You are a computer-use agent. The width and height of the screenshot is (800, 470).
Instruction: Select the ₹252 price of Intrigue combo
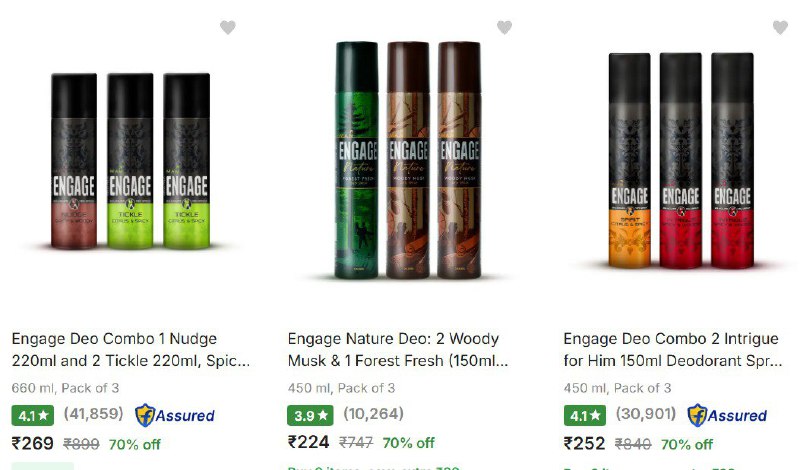point(584,443)
